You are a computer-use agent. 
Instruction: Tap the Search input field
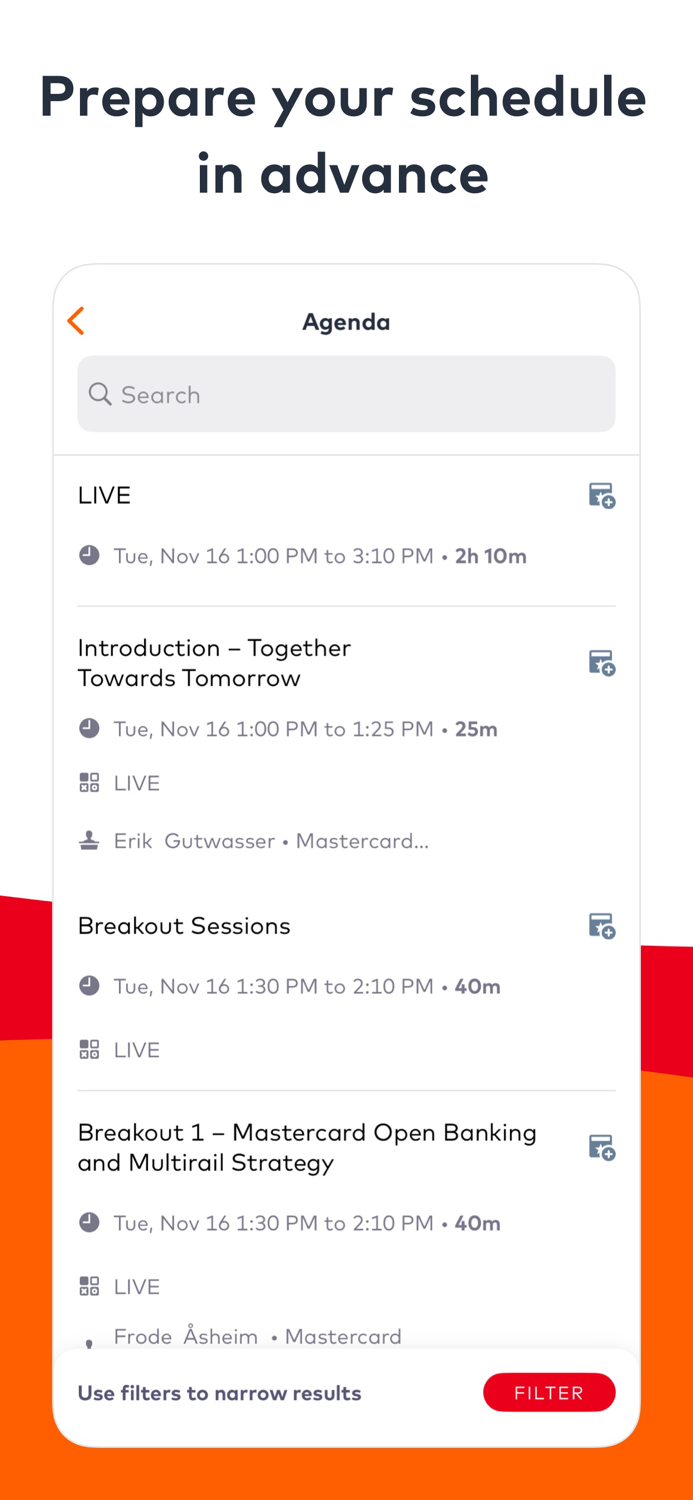(346, 394)
